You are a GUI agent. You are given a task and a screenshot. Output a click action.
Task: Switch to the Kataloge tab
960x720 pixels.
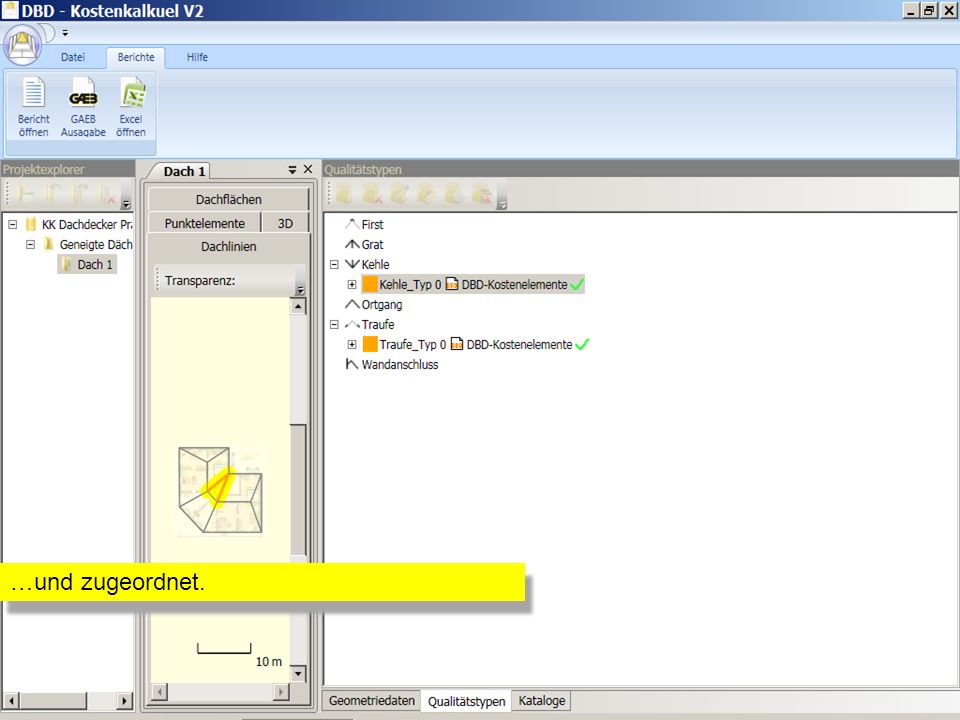click(x=542, y=700)
